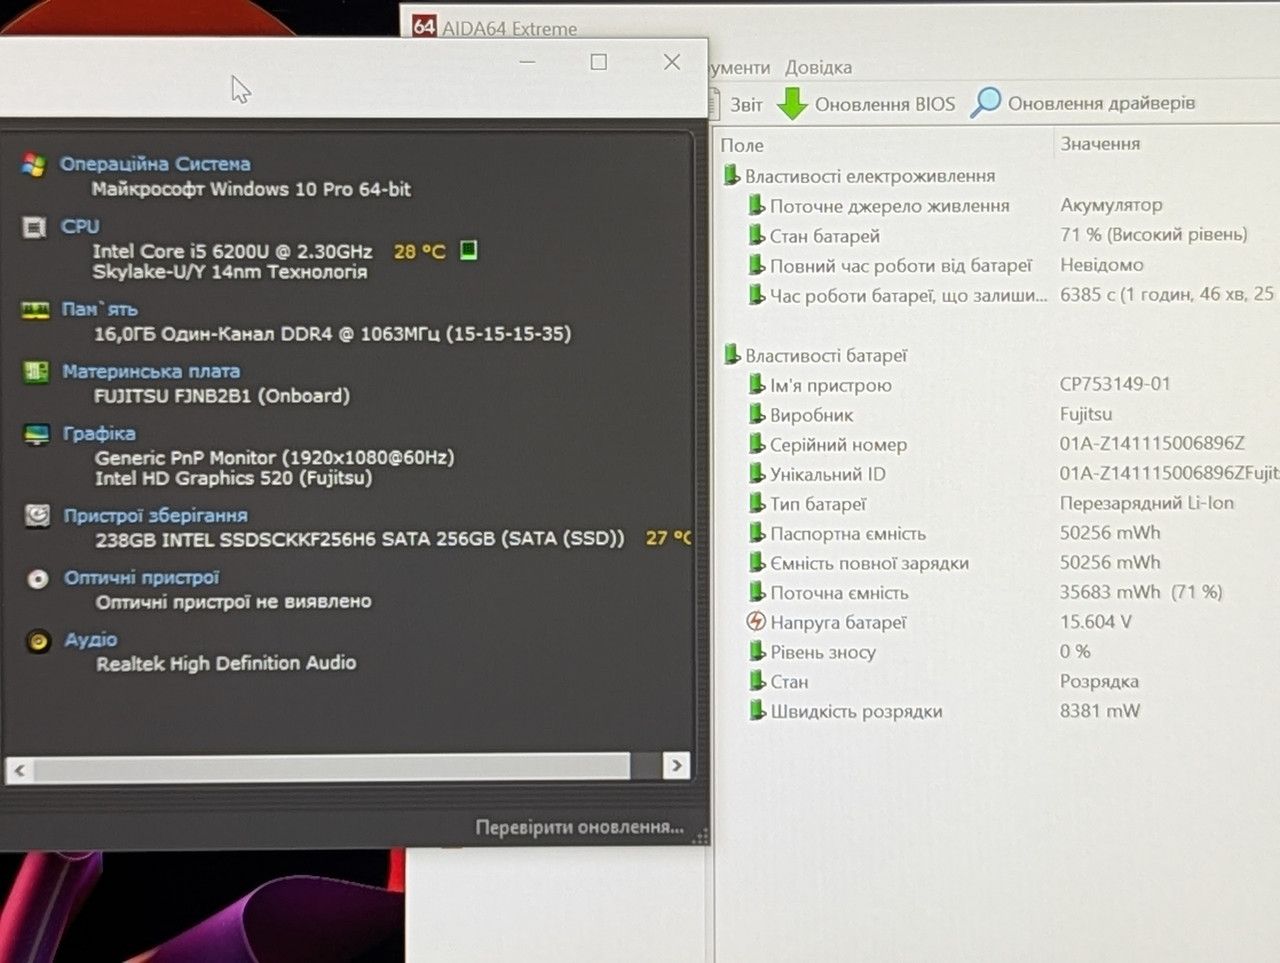Viewport: 1280px width, 963px height.
Task: Click the audio speaker icon
Action: tap(38, 641)
